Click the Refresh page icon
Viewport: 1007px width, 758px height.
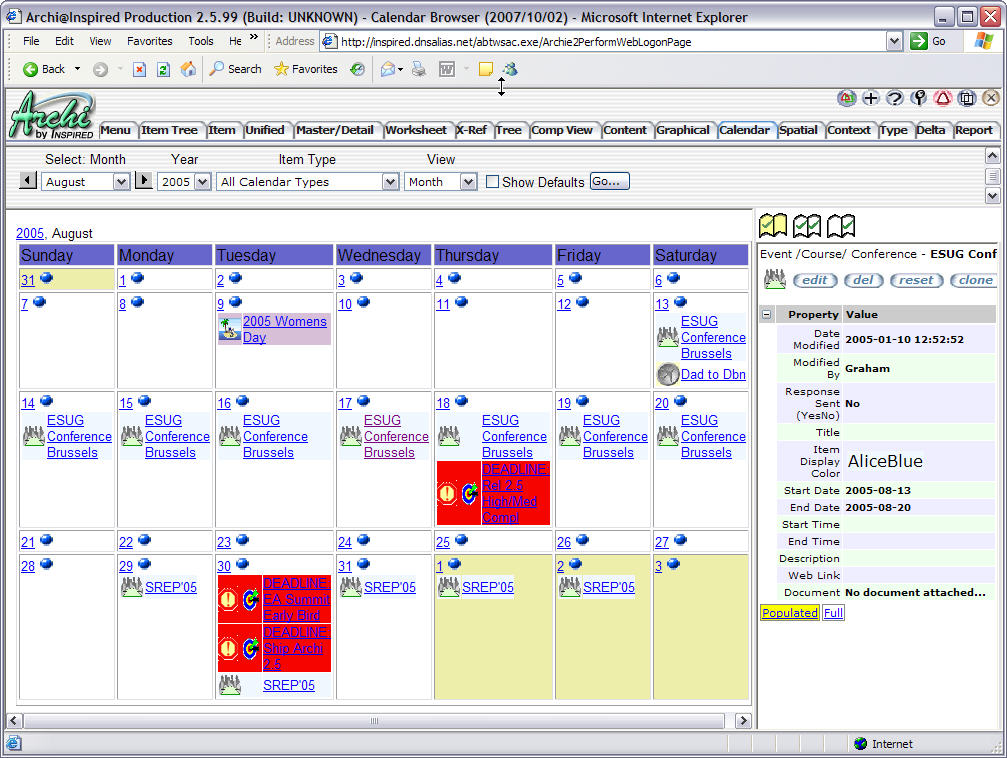pos(164,69)
